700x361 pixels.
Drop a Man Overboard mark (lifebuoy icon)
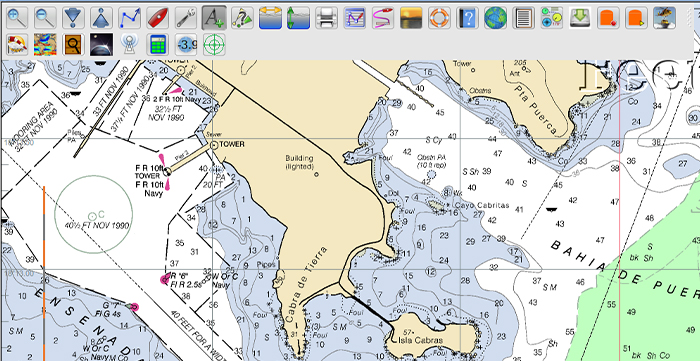pyautogui.click(x=439, y=18)
